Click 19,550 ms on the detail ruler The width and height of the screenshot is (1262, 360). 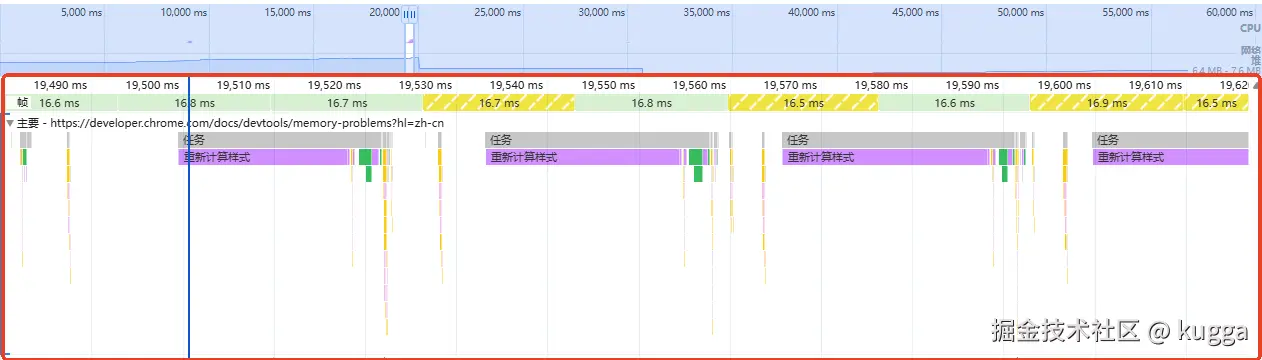pos(608,85)
